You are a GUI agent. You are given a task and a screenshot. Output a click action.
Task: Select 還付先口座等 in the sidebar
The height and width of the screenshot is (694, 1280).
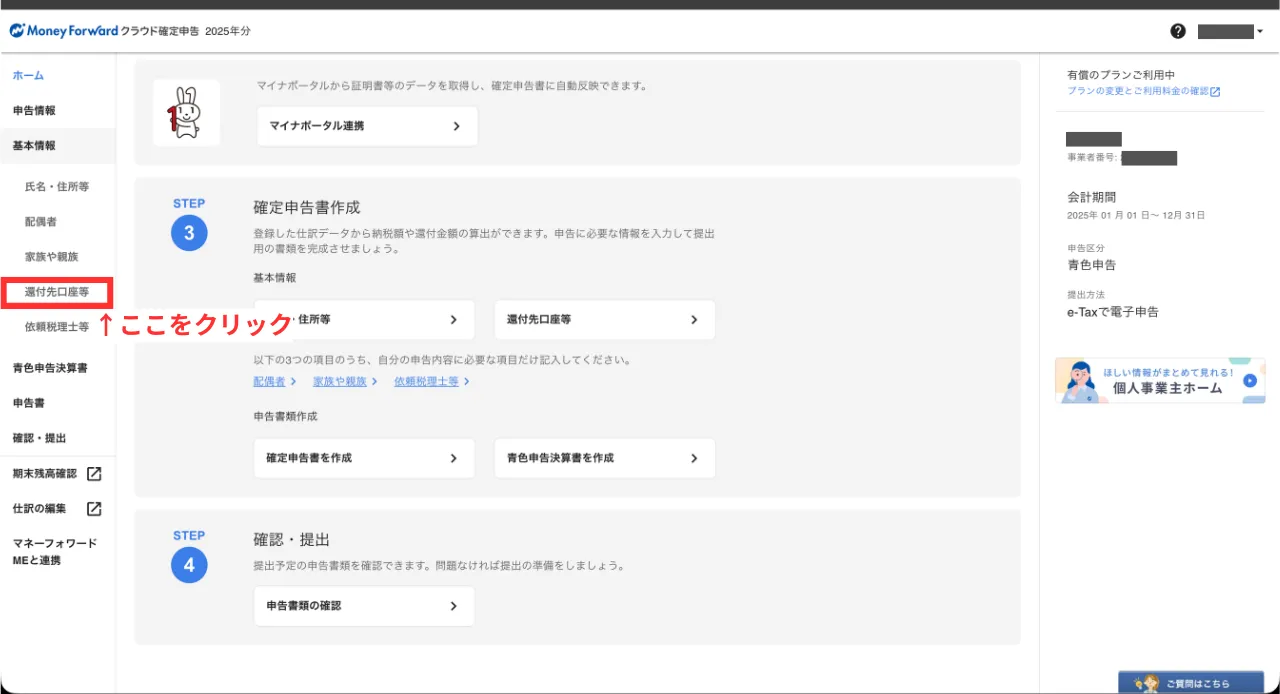click(57, 292)
